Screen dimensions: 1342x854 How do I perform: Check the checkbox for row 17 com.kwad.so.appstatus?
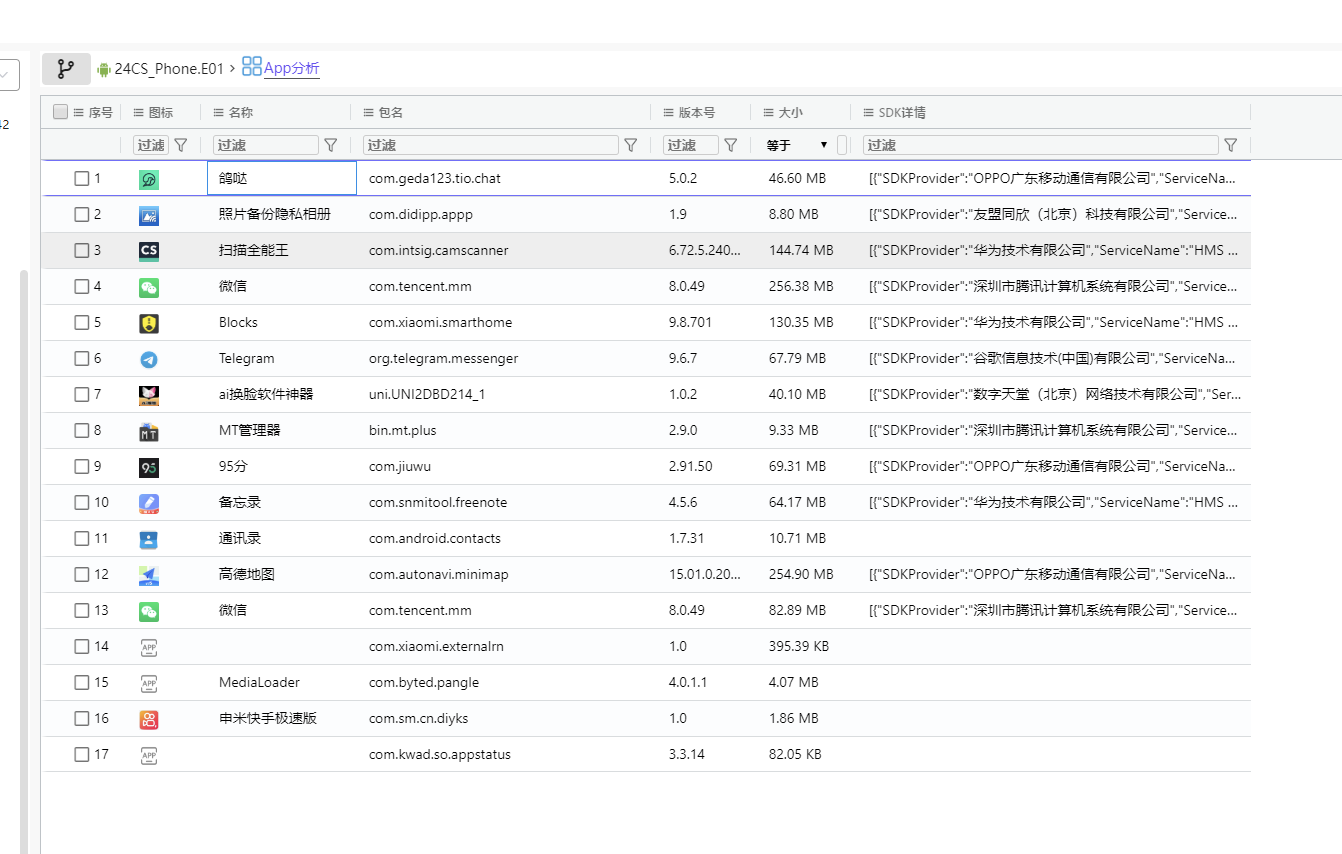(82, 754)
